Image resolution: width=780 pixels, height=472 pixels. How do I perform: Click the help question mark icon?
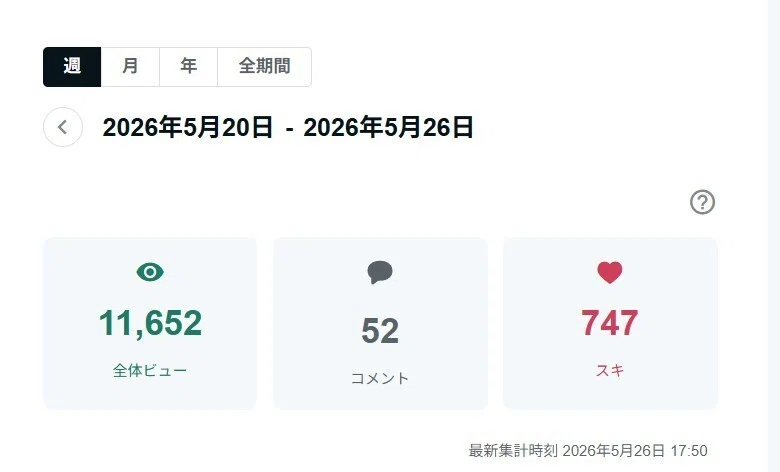pyautogui.click(x=702, y=202)
